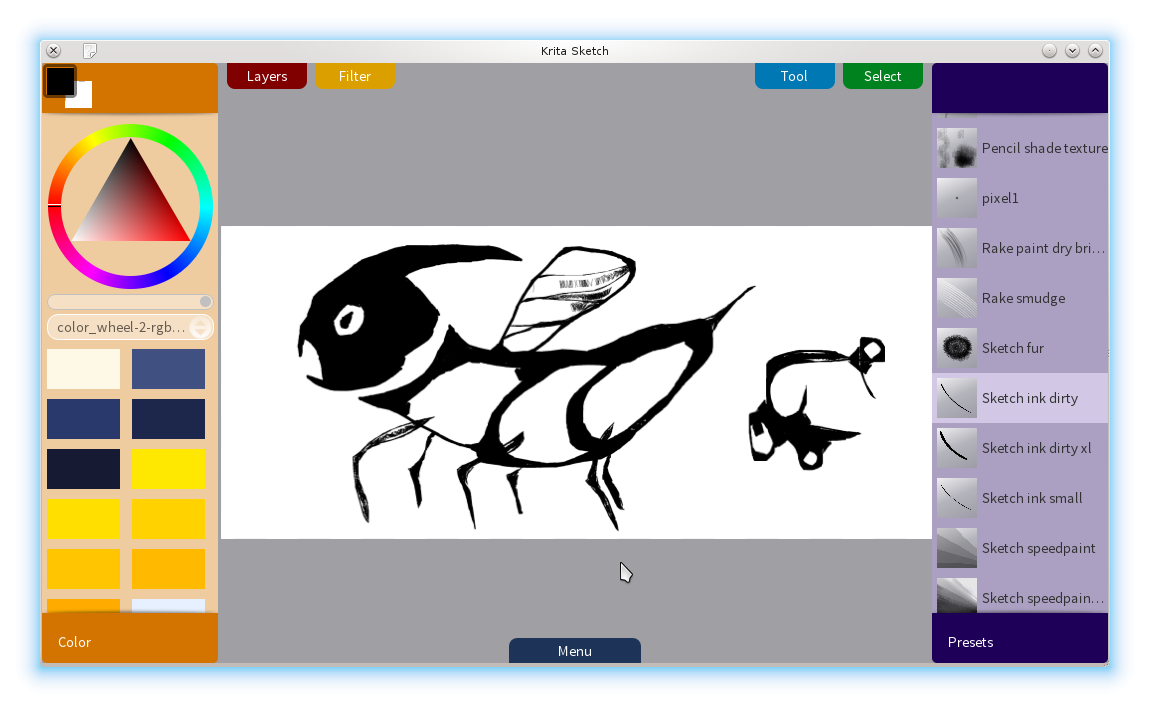Screen dimensions: 1150x707
Task: Select the pixel1 brush preset
Action: coord(1000,198)
